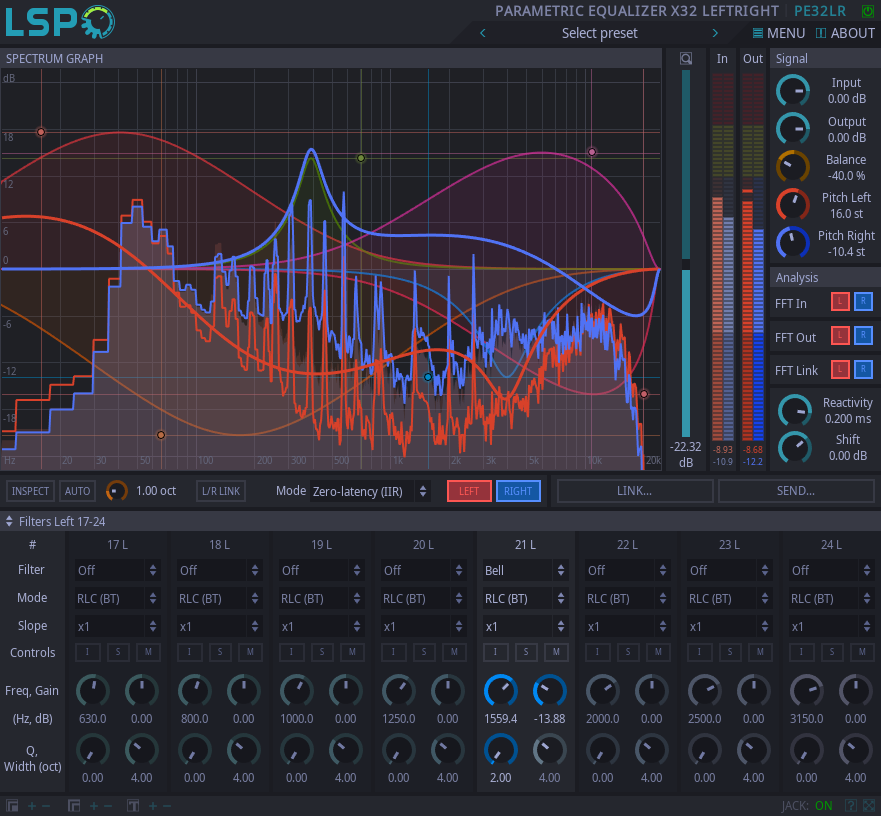This screenshot has height=816, width=881.
Task: Mute filter 21 L with M button
Action: pos(556,652)
